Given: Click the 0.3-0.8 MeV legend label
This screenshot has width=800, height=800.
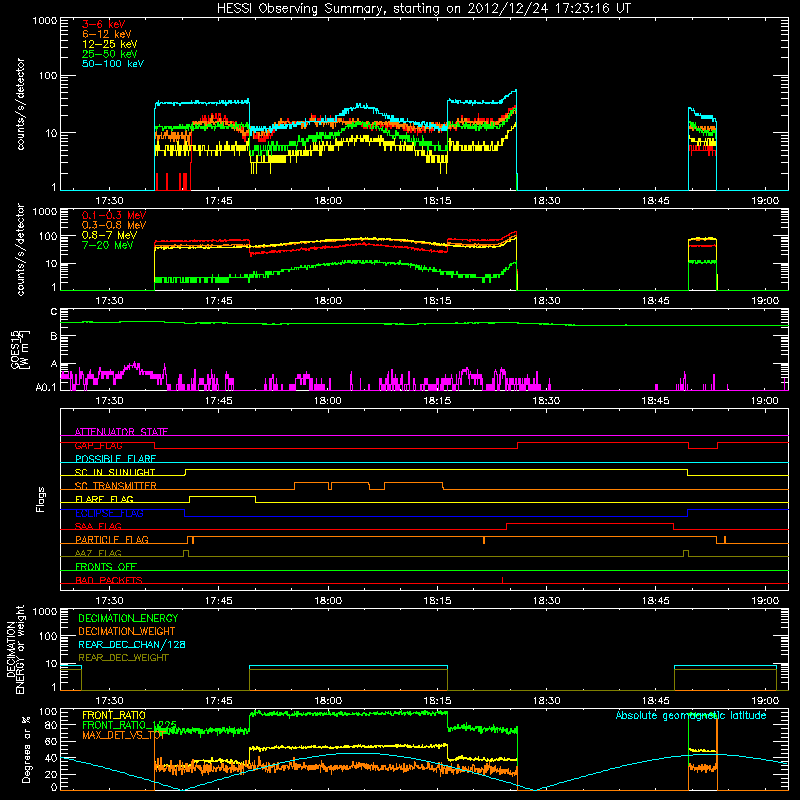Looking at the screenshot, I should coord(114,226).
